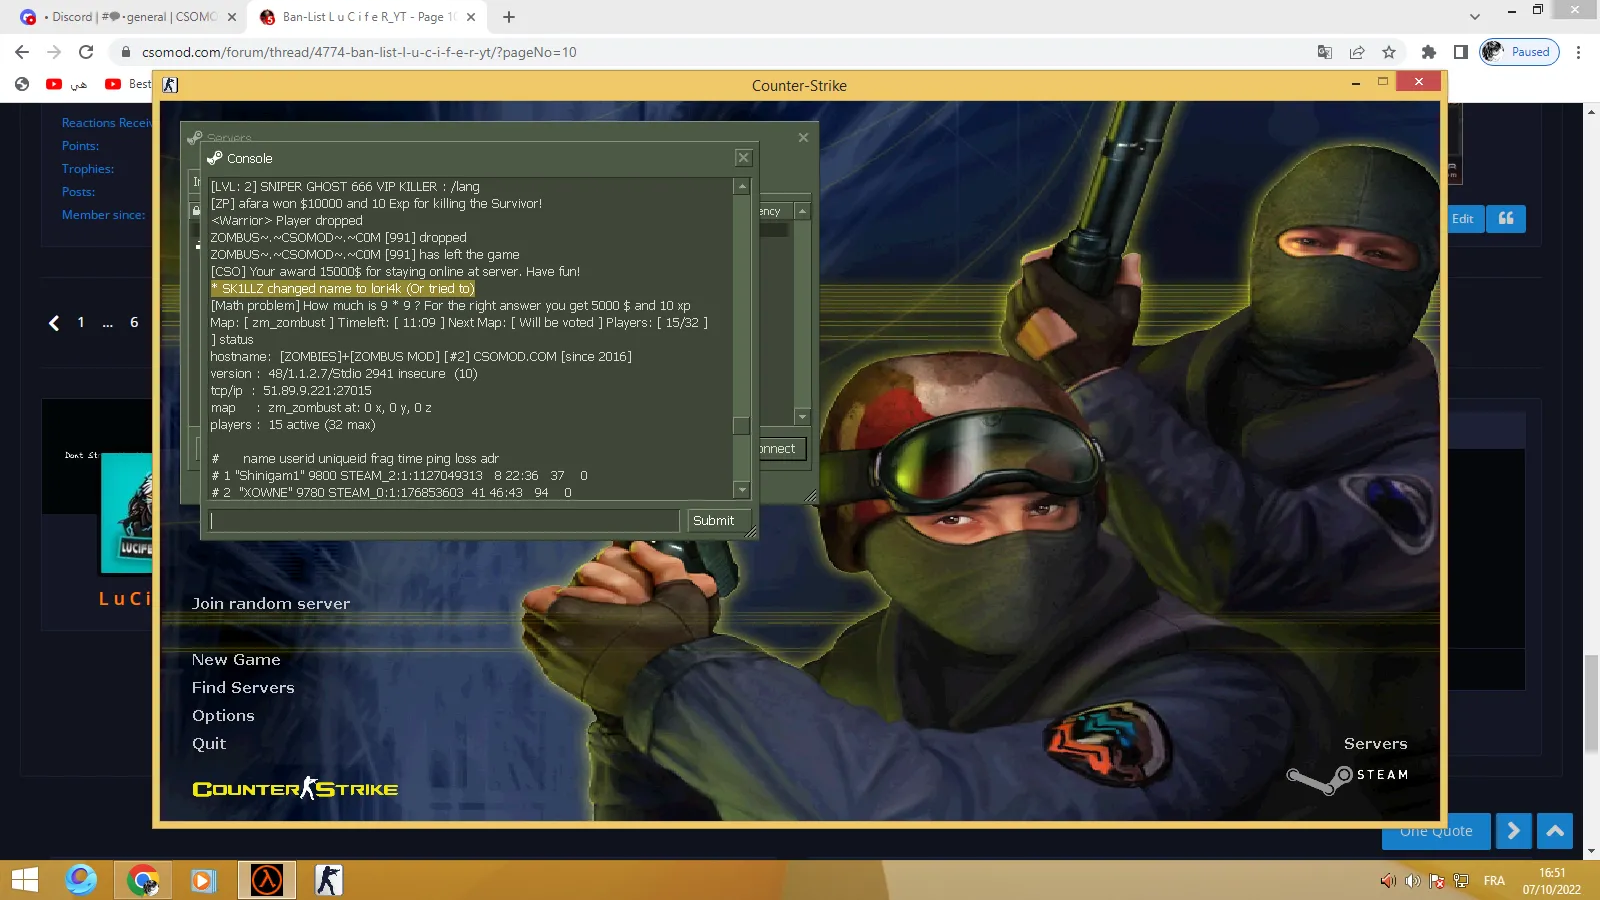Click the csomod.com address bar URL
Viewport: 1600px width, 900px height.
(359, 52)
